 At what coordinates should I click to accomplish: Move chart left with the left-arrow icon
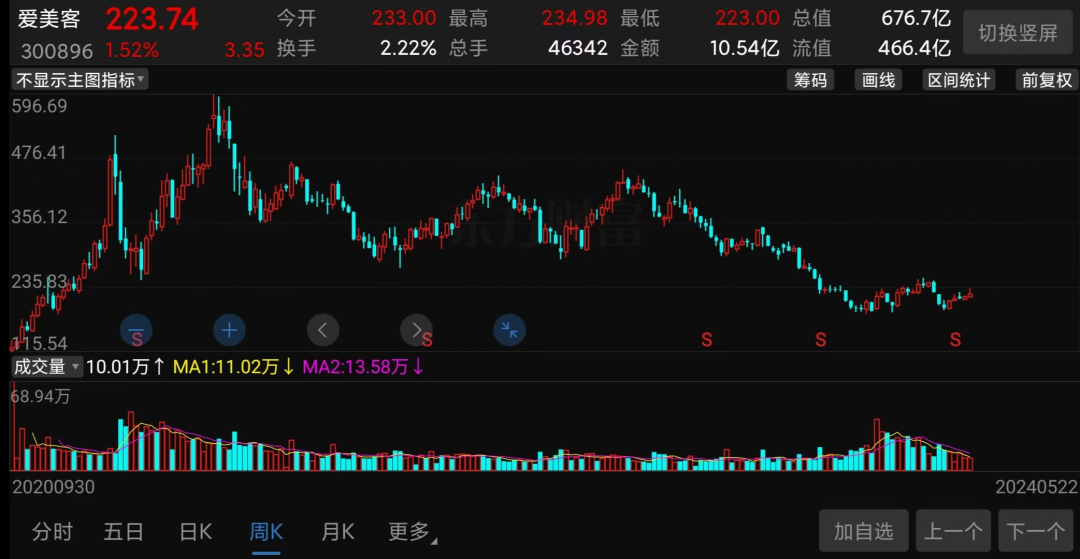coord(323,330)
